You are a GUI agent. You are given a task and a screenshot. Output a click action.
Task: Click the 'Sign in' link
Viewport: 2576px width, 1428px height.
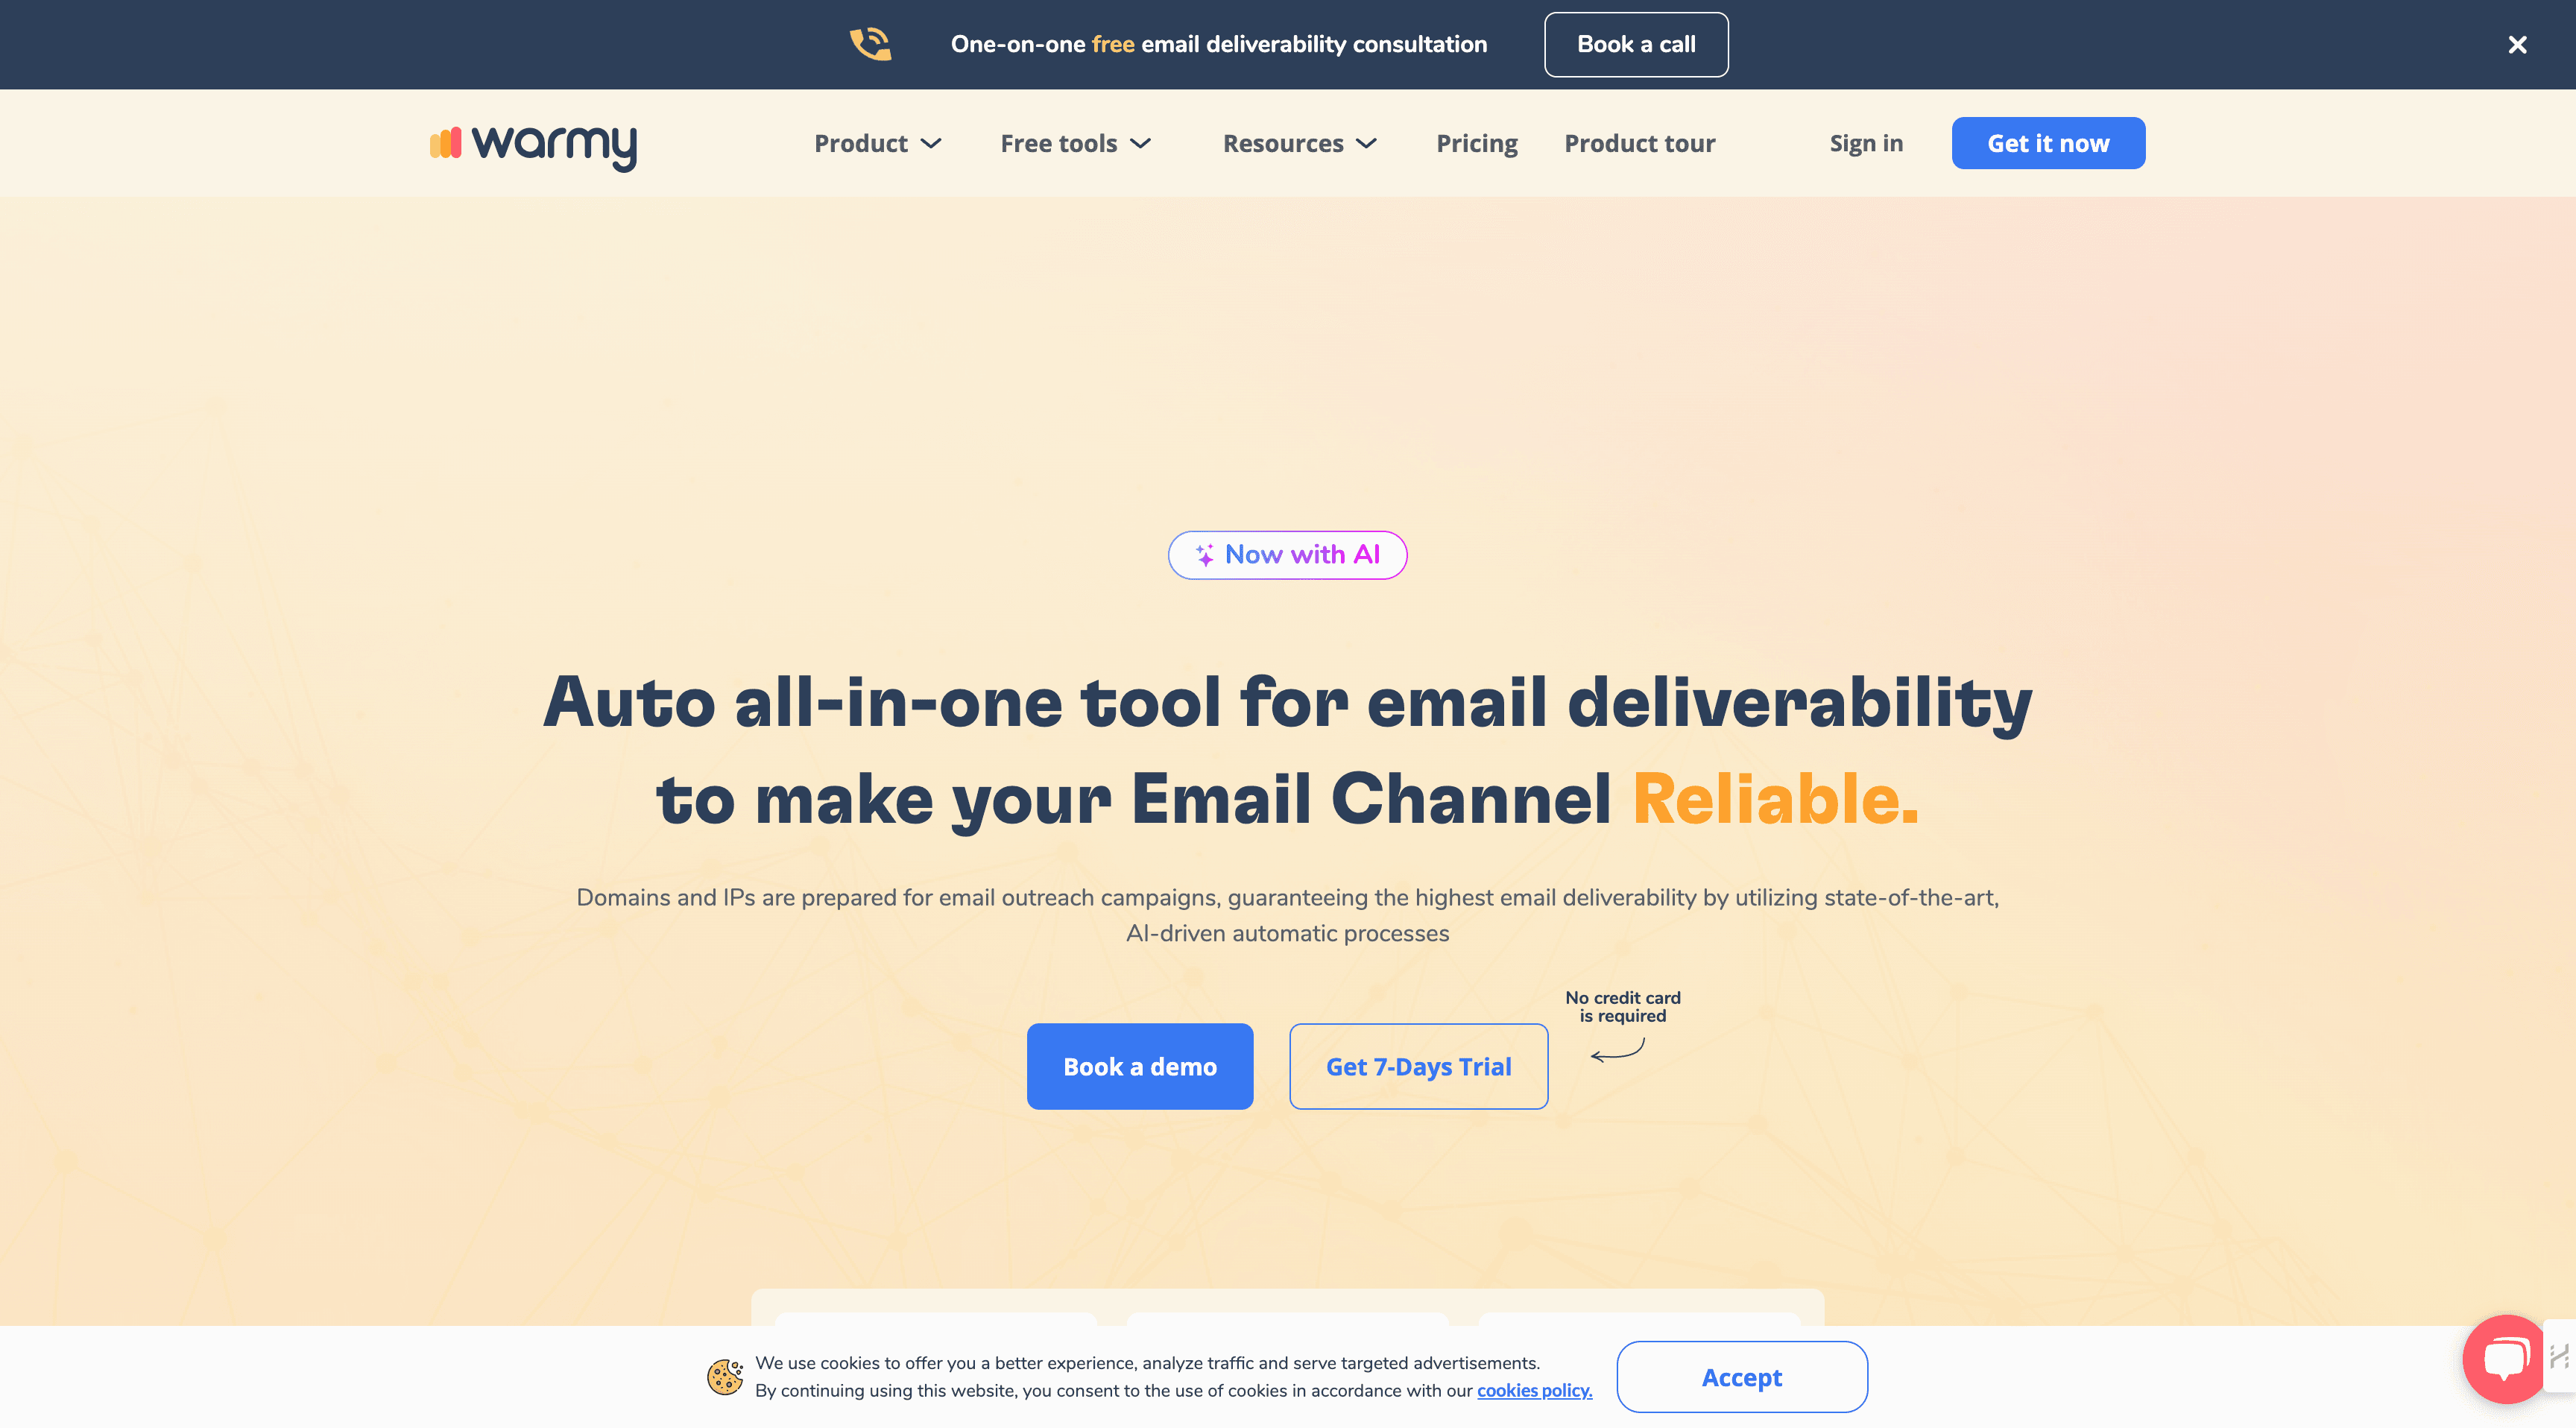coord(1866,142)
